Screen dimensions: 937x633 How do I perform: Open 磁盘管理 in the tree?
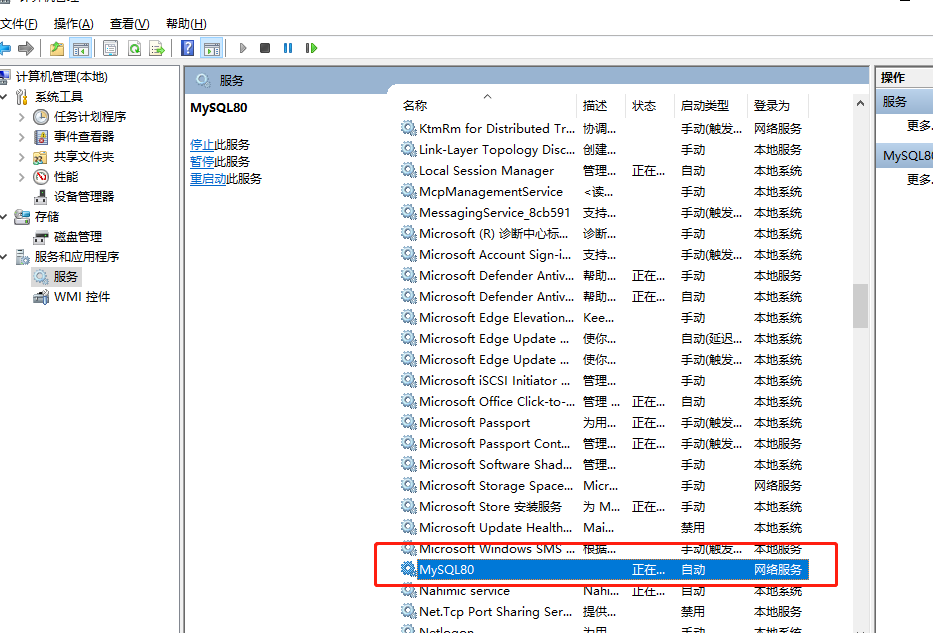click(x=78, y=237)
